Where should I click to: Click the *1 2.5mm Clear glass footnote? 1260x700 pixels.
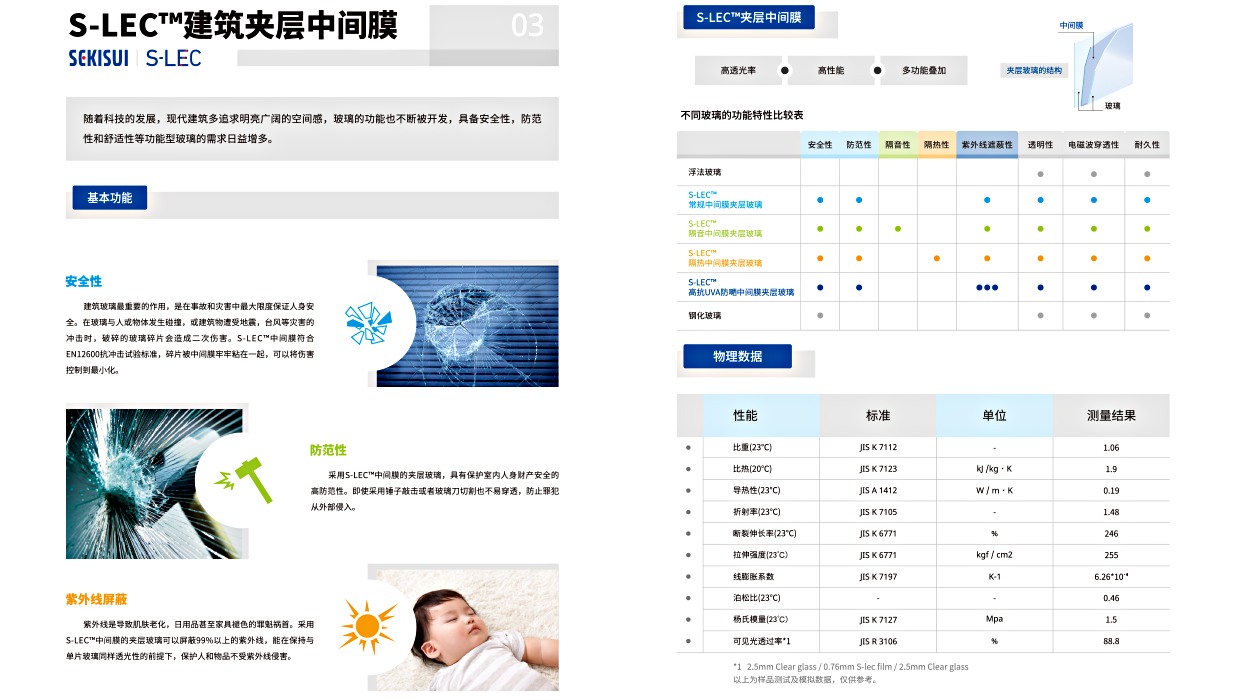851,666
